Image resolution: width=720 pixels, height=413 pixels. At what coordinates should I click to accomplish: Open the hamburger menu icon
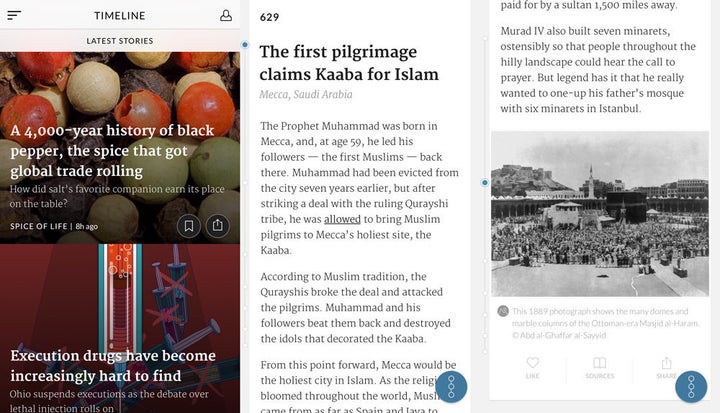(14, 15)
